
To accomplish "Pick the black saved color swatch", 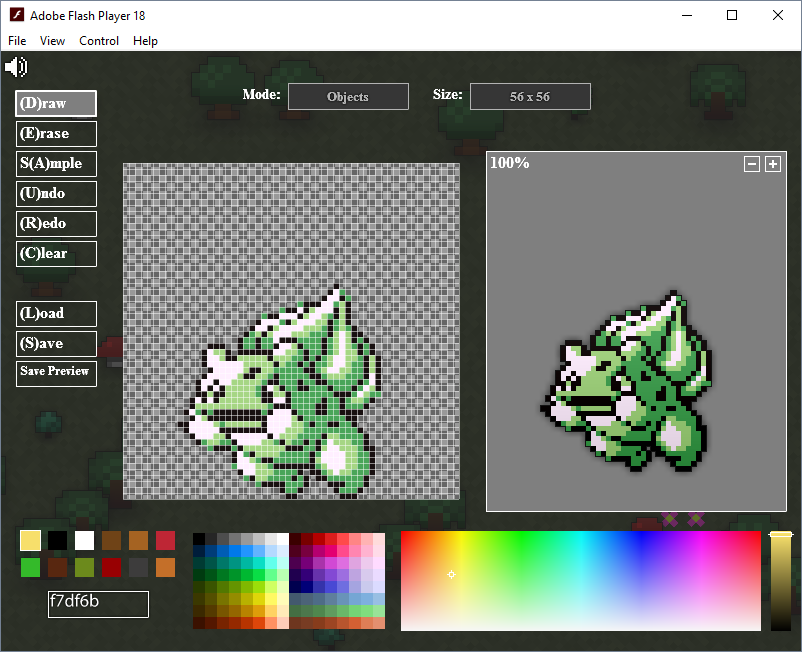I will coord(57,541).
